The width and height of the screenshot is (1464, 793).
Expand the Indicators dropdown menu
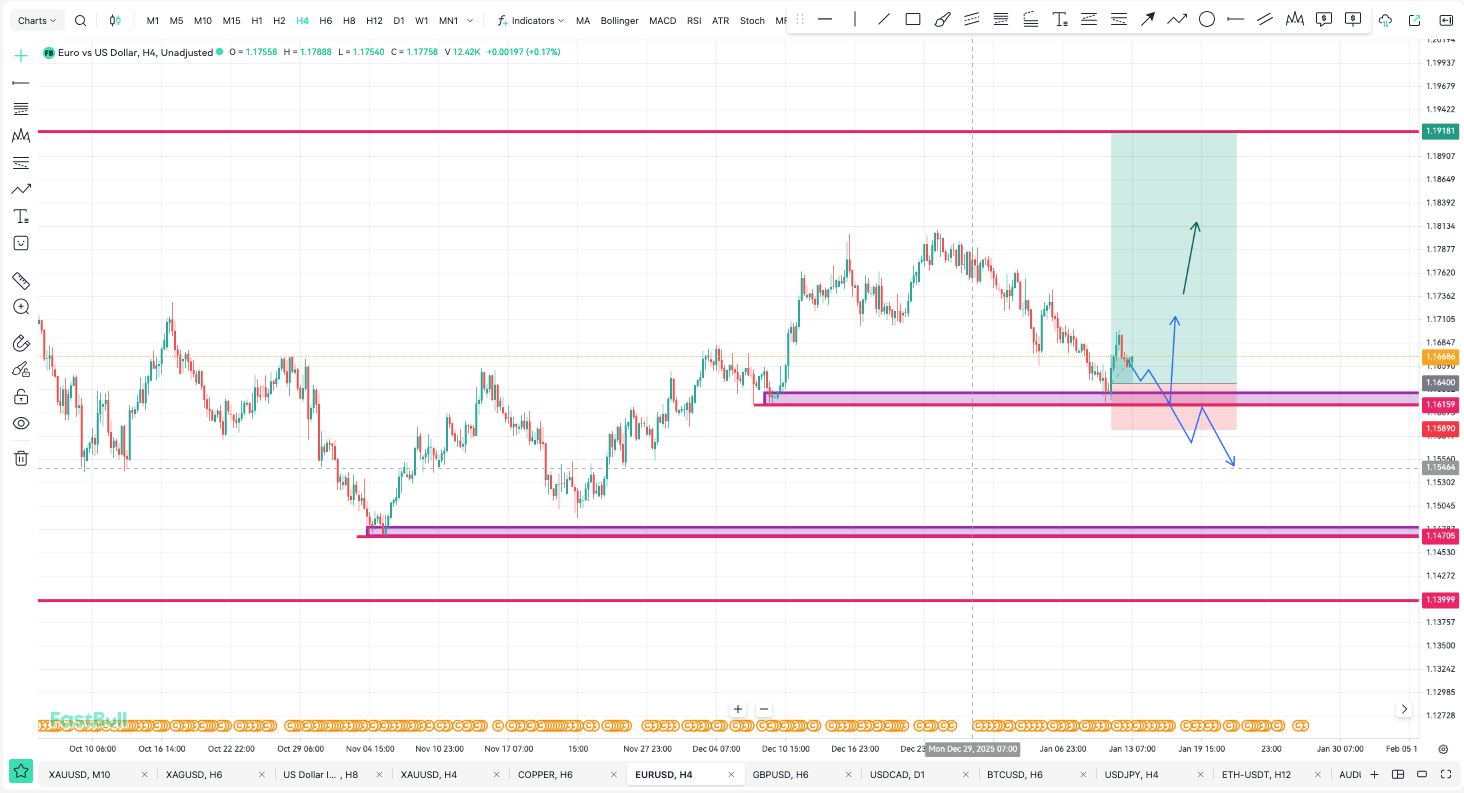point(531,20)
